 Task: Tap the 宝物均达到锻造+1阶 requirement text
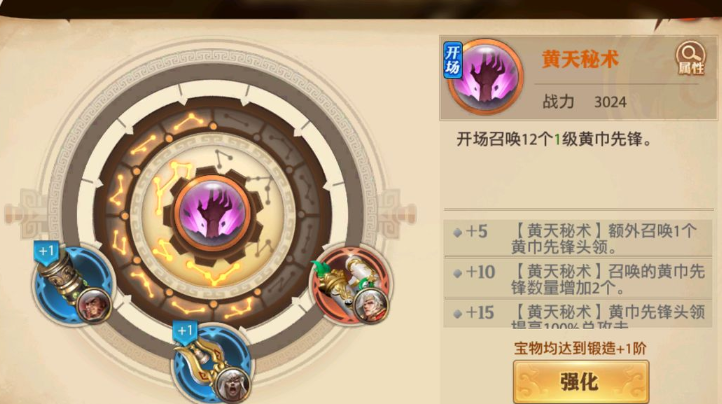pos(580,348)
